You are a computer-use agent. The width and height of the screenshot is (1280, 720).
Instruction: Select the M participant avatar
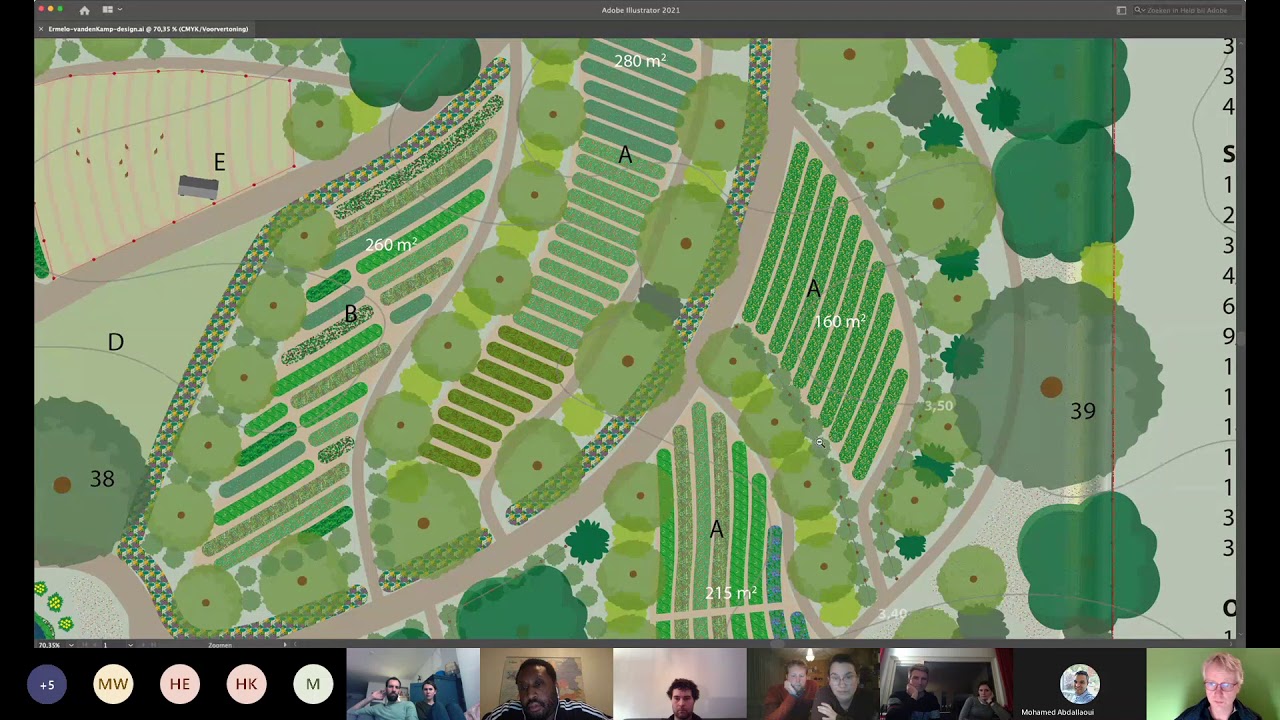[x=313, y=684]
